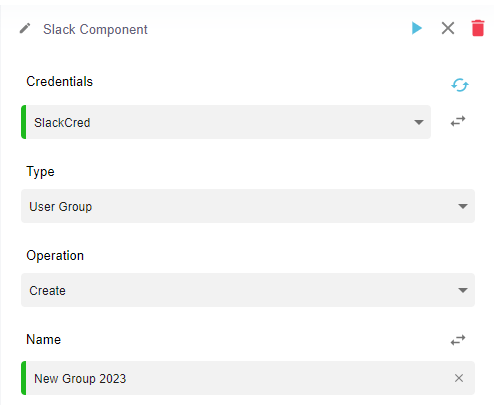Refresh the credentials list
Screen dimensions: 494x405
click(x=460, y=85)
